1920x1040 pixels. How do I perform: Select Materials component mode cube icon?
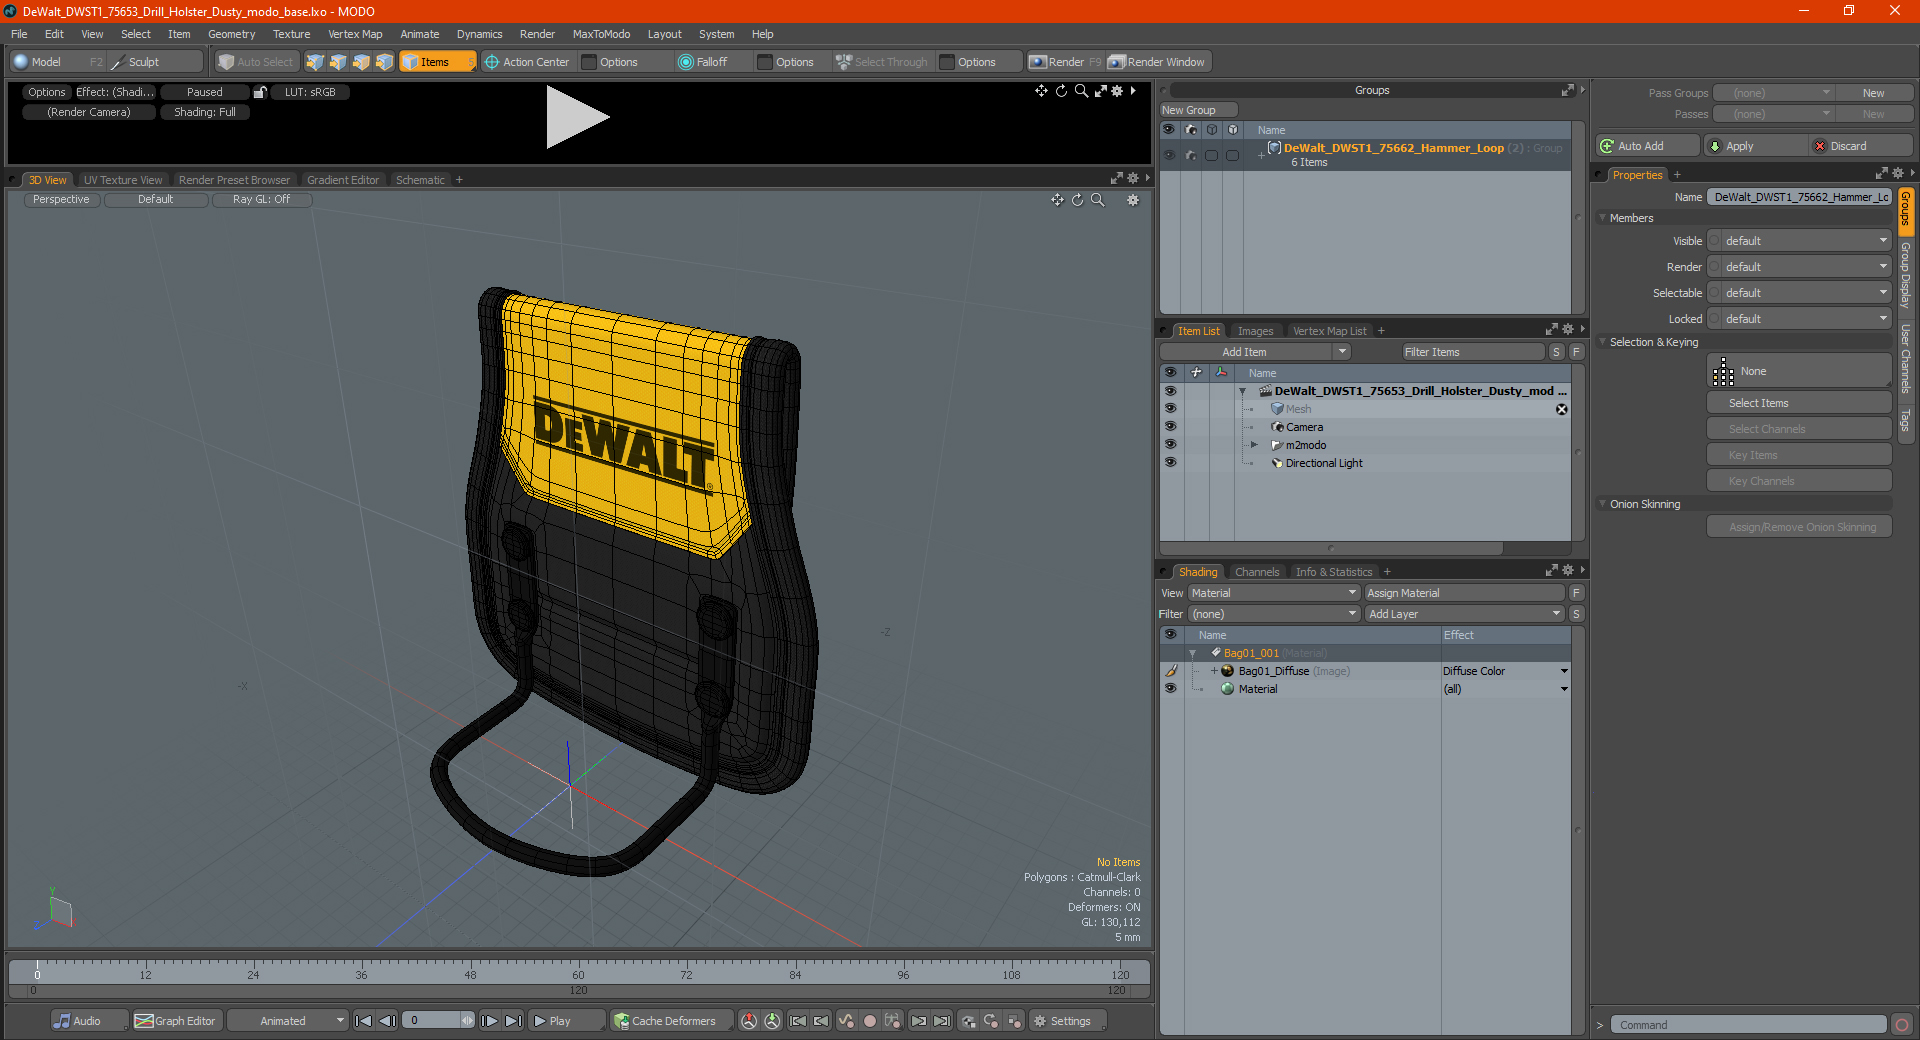tap(384, 62)
